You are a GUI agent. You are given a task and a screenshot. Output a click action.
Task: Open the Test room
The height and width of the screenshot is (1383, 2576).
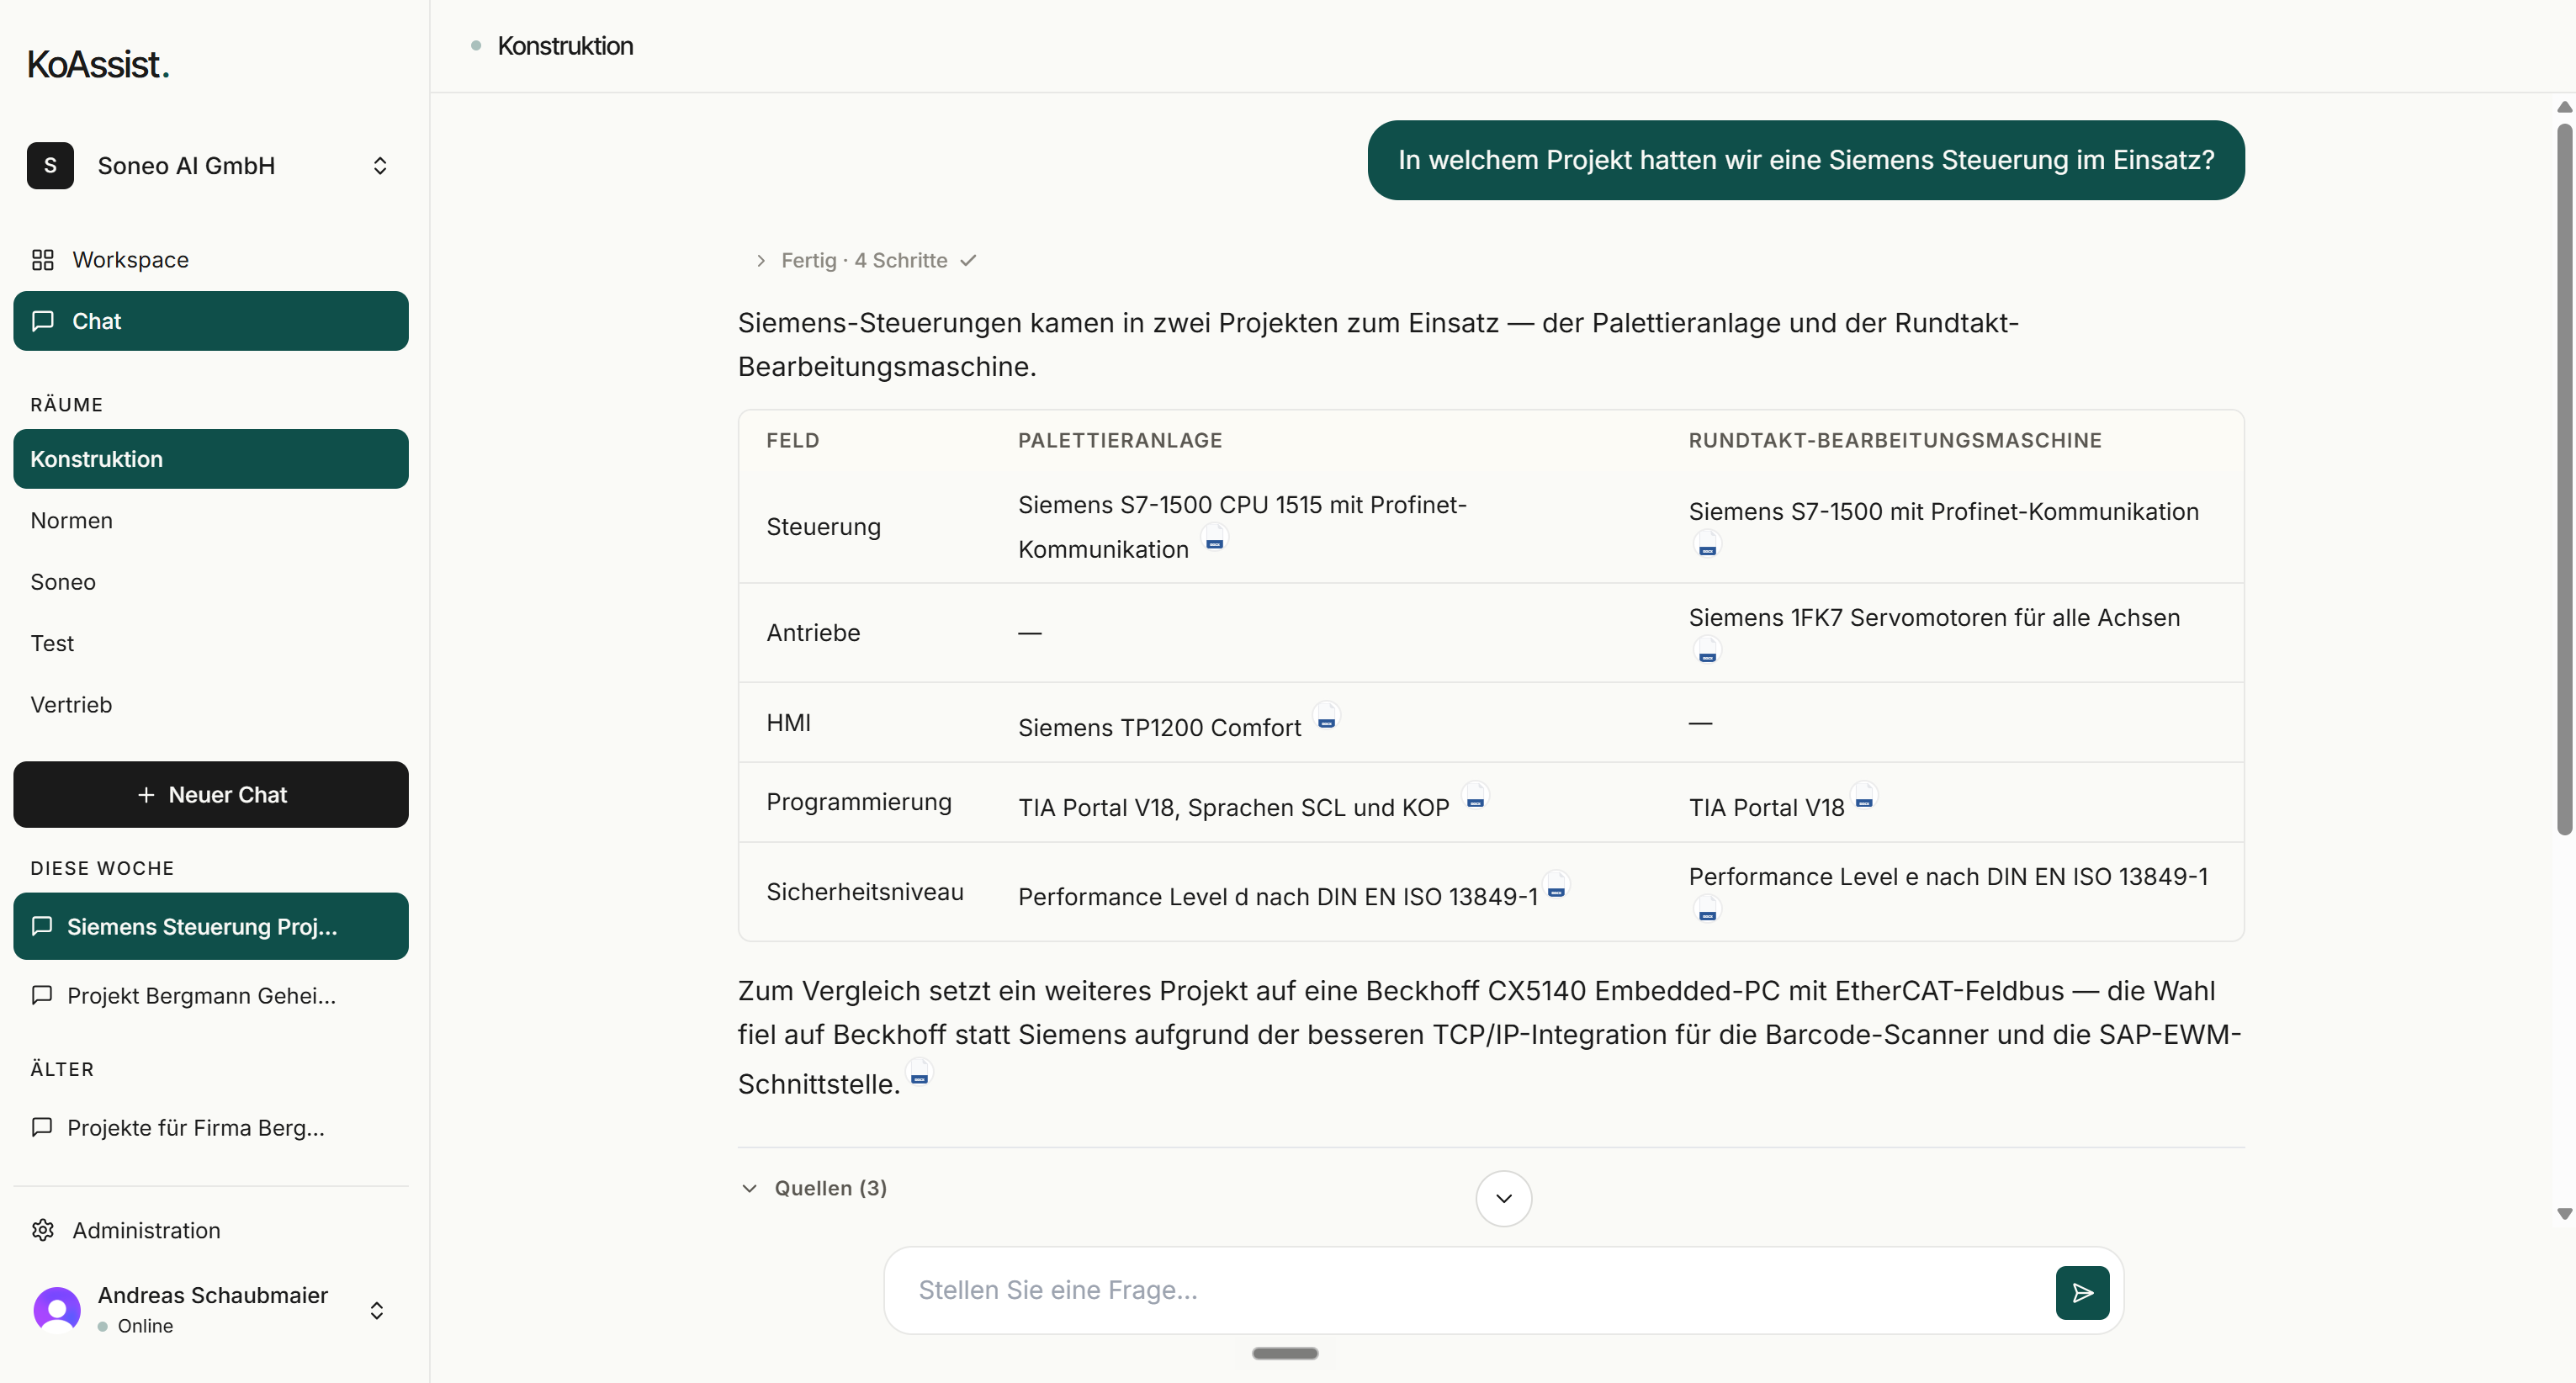pyautogui.click(x=211, y=643)
